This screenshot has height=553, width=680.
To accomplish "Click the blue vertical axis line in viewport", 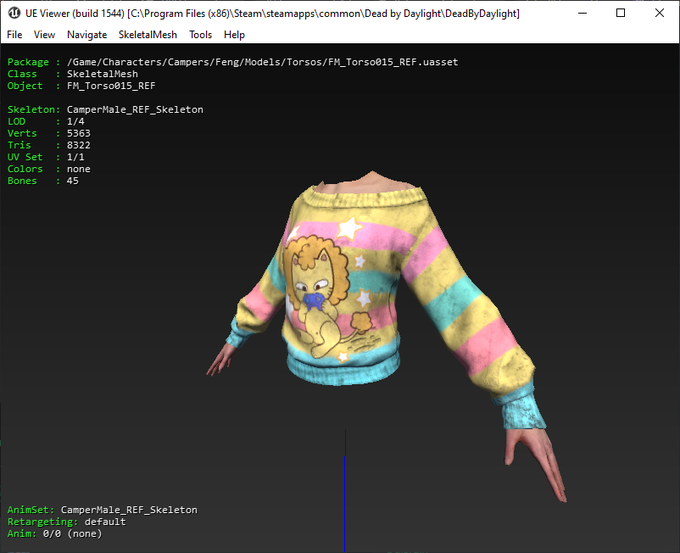I will (345, 490).
